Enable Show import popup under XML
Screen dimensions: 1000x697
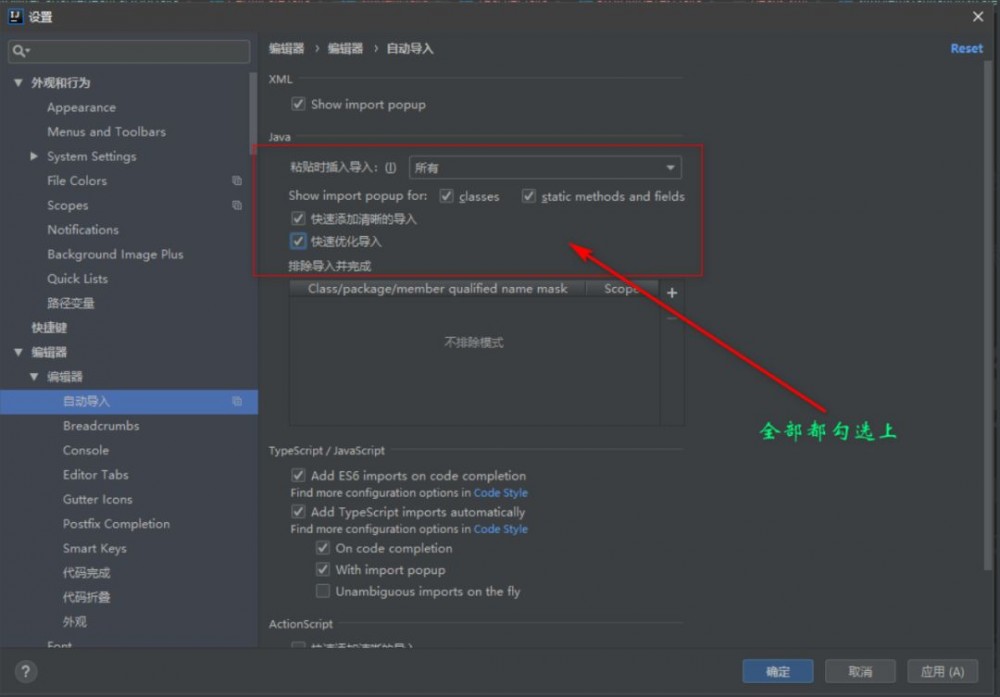[297, 104]
